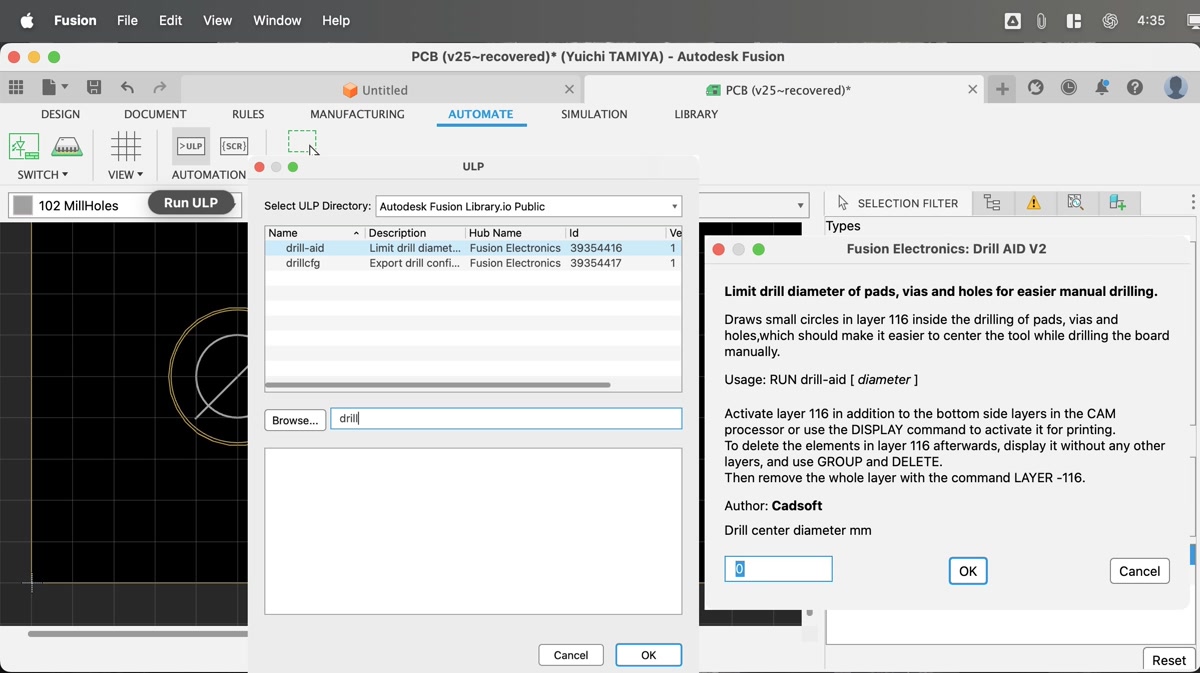
Task: Click the Redo arrow icon
Action: pos(160,88)
